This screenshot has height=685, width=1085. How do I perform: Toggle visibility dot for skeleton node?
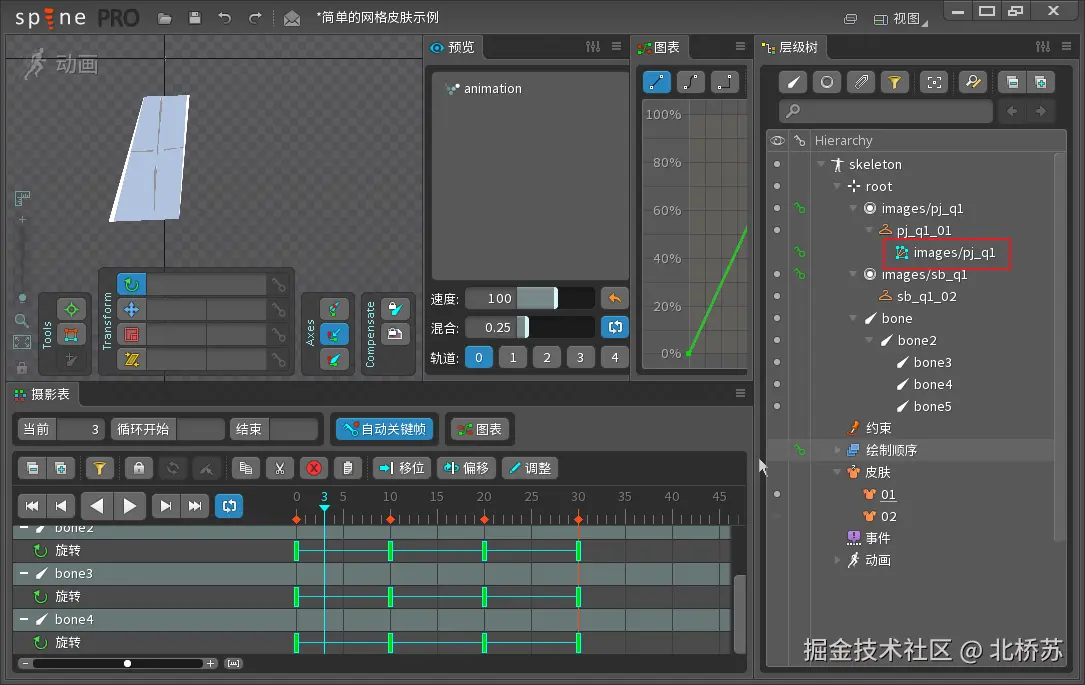click(776, 164)
